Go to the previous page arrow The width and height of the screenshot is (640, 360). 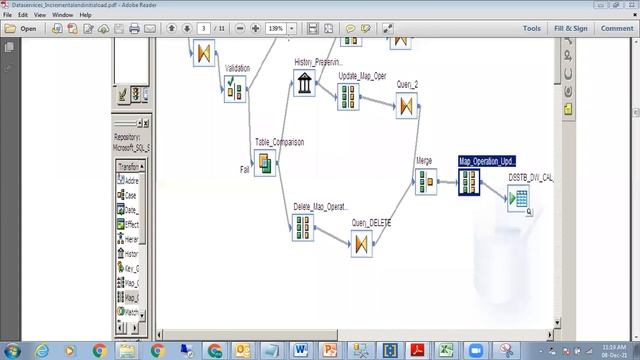pos(172,28)
